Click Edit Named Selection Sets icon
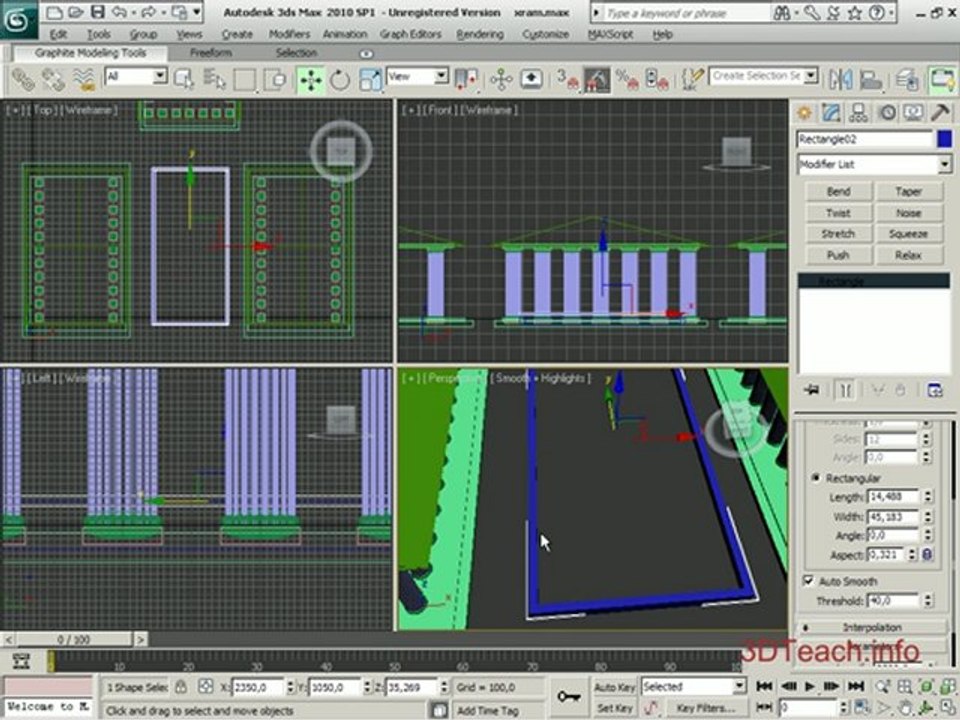Image resolution: width=960 pixels, height=720 pixels. click(x=692, y=80)
